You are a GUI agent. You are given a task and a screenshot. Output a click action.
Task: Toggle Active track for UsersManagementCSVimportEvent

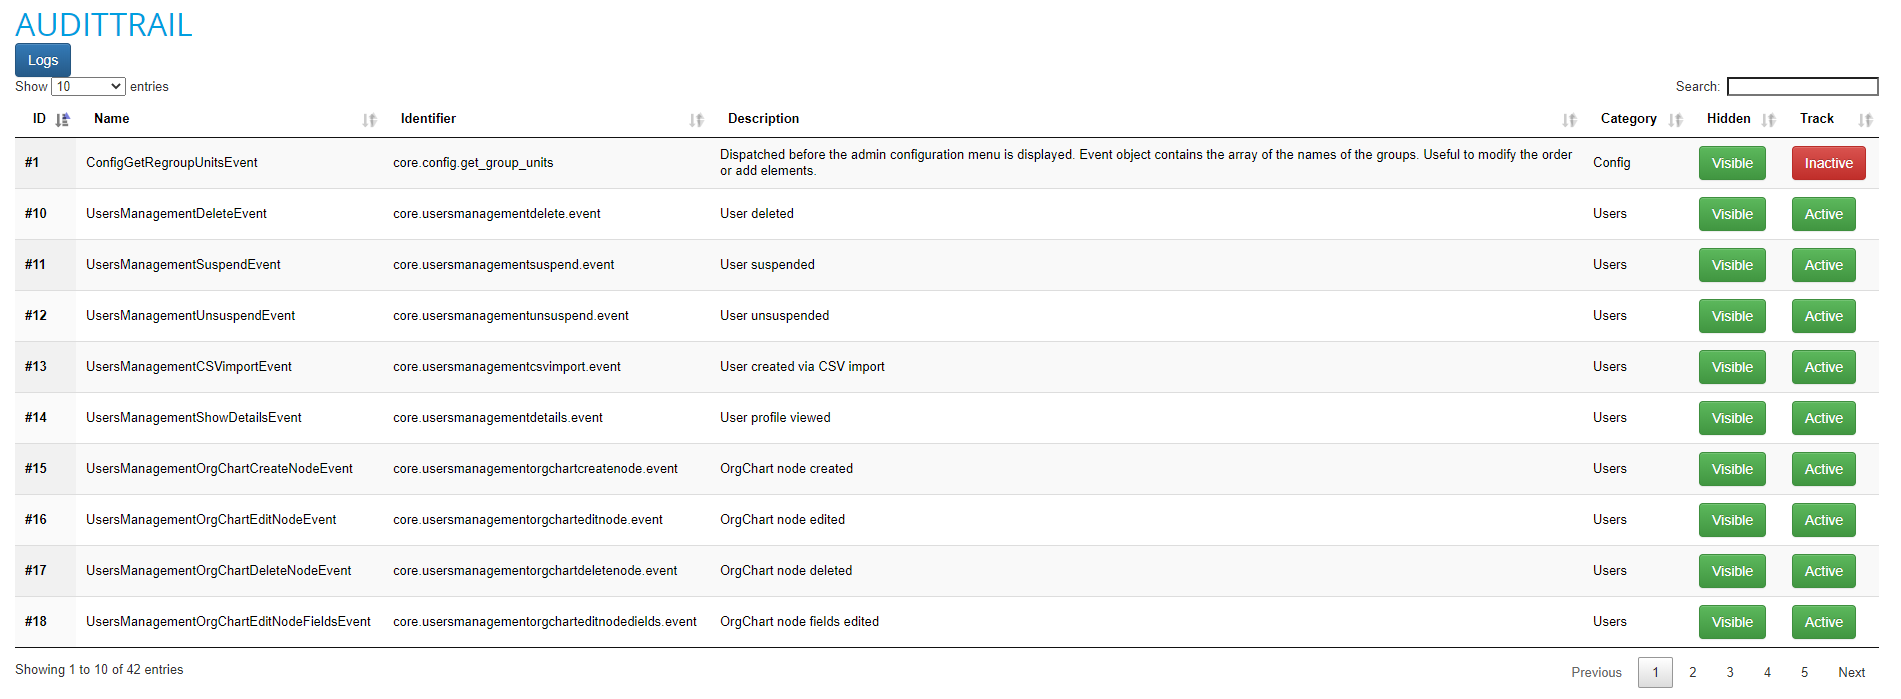pyautogui.click(x=1823, y=366)
